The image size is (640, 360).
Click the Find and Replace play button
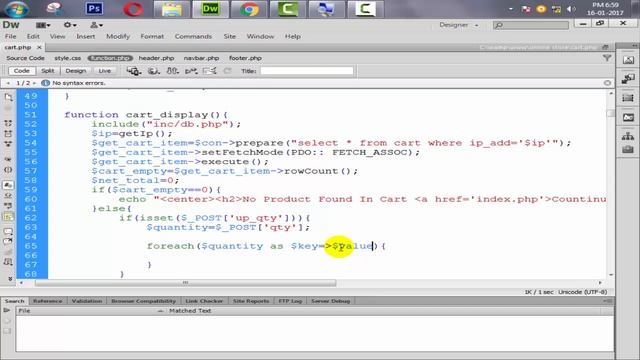pos(7,311)
